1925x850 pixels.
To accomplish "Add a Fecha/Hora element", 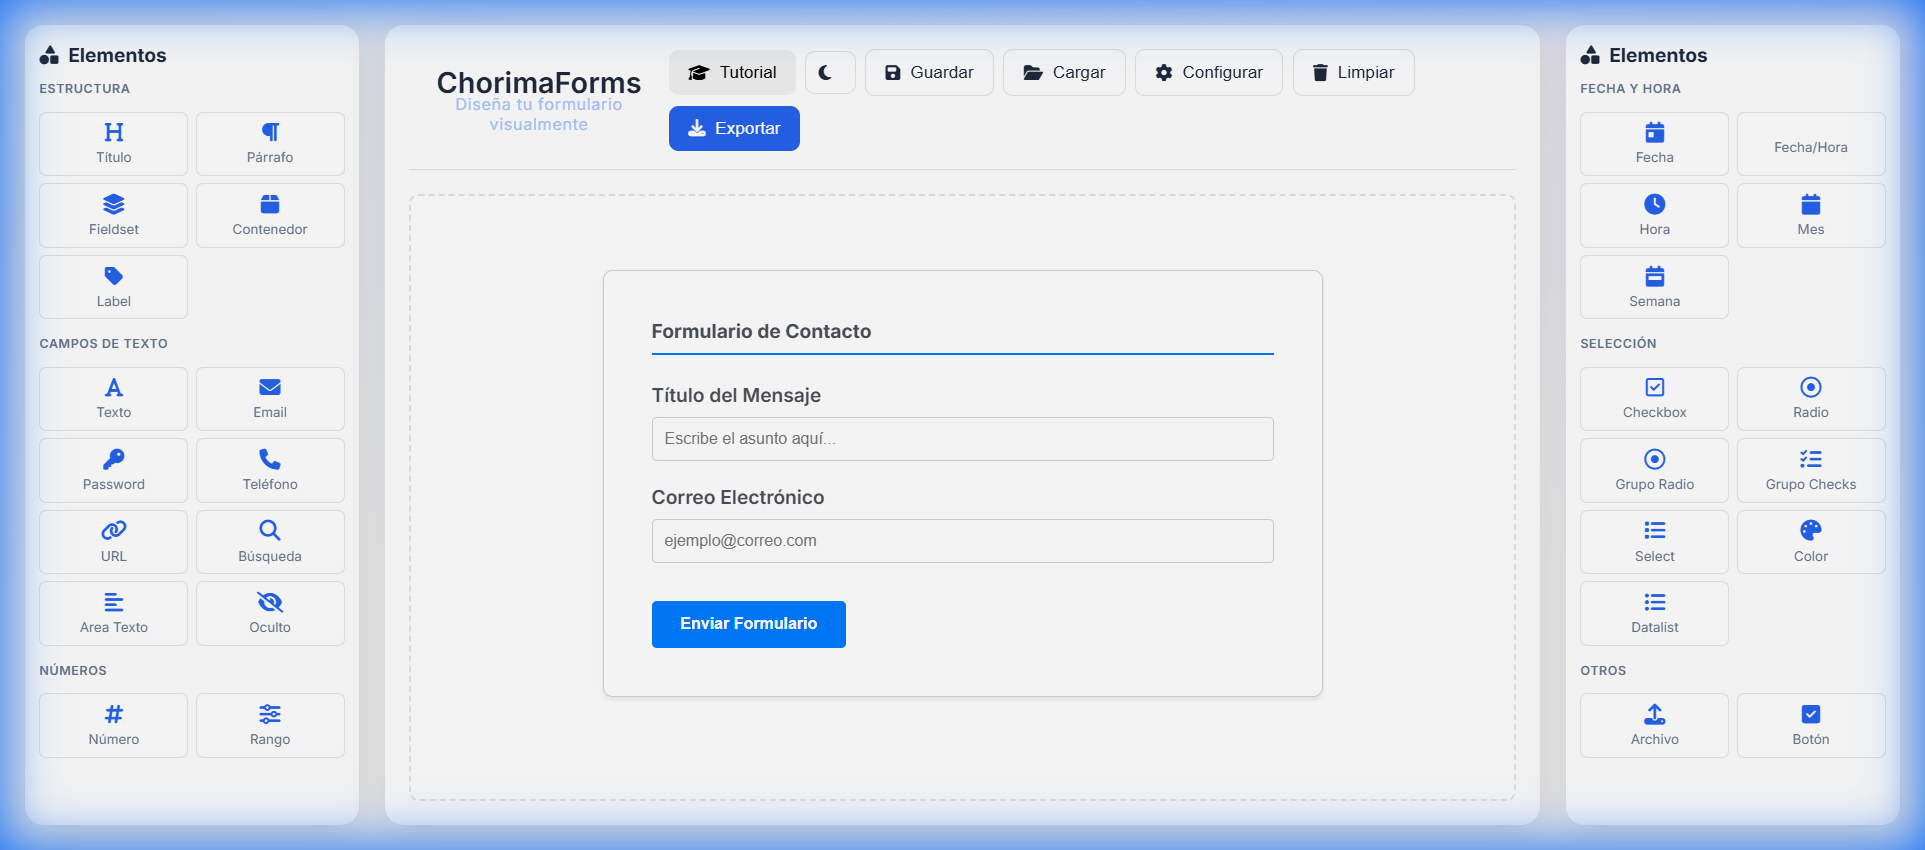I will [1811, 144].
